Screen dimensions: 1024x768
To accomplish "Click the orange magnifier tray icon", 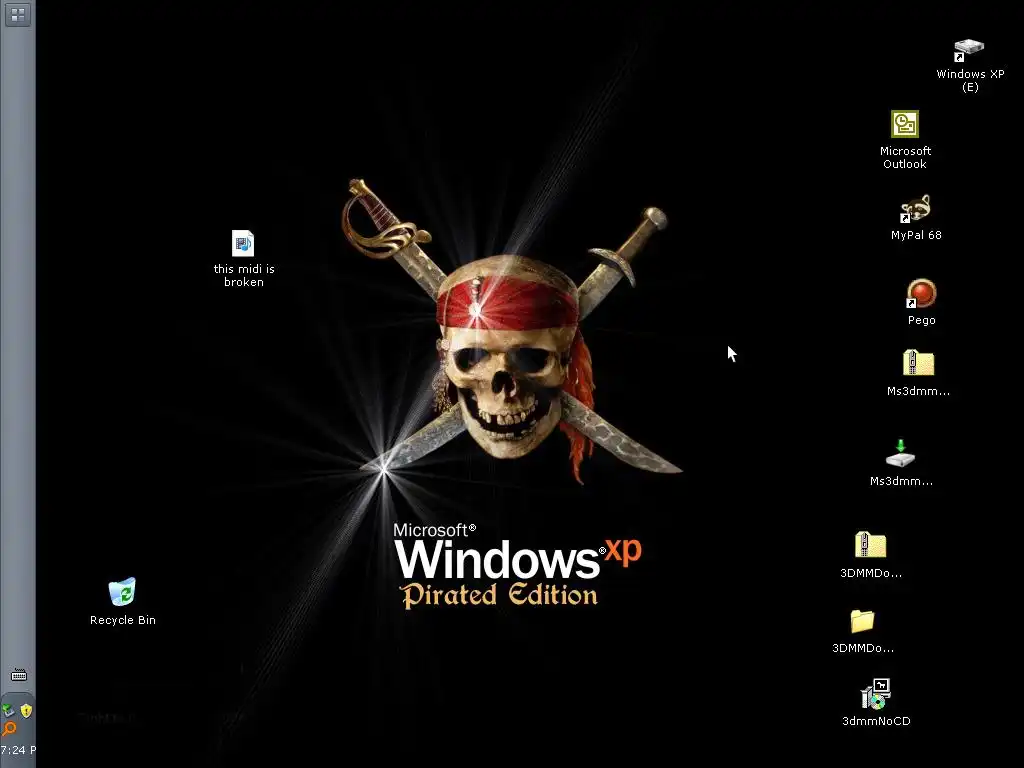I will (x=8, y=728).
